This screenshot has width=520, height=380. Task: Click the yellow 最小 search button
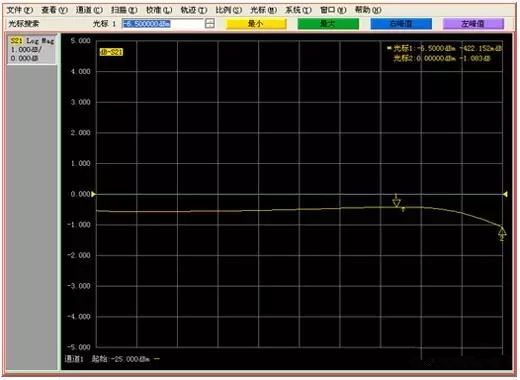click(x=256, y=24)
